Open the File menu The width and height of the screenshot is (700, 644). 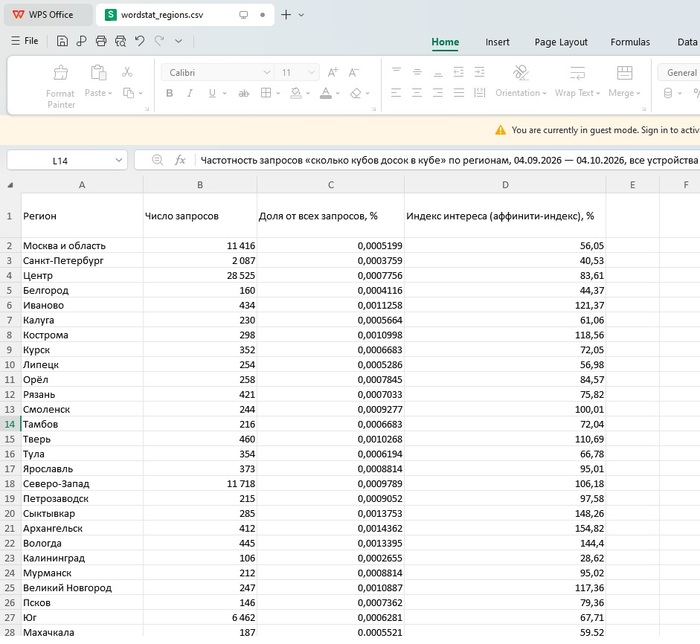25,41
